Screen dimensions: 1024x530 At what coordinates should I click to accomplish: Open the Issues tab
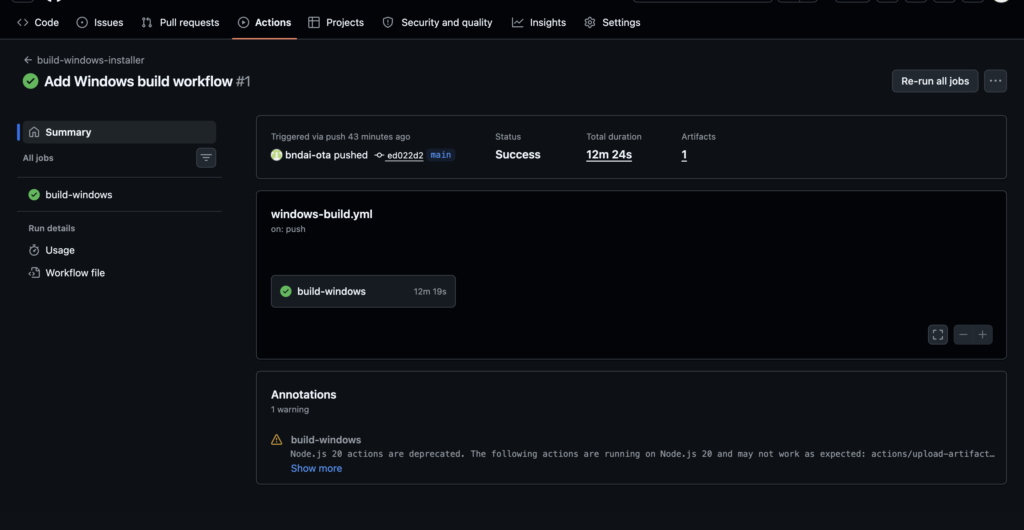click(100, 22)
